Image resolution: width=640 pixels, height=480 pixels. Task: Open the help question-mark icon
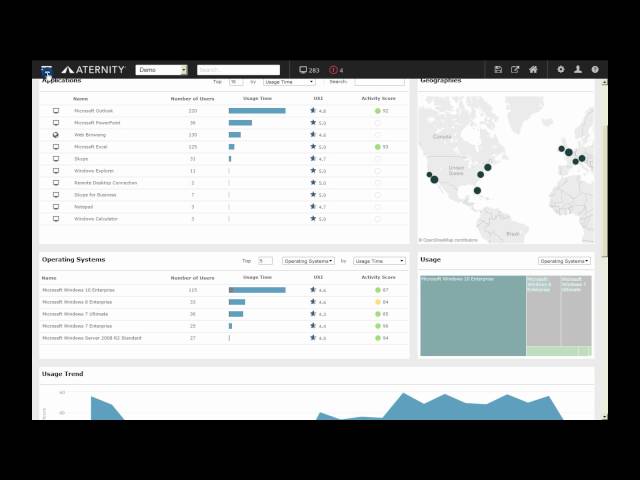(x=595, y=69)
